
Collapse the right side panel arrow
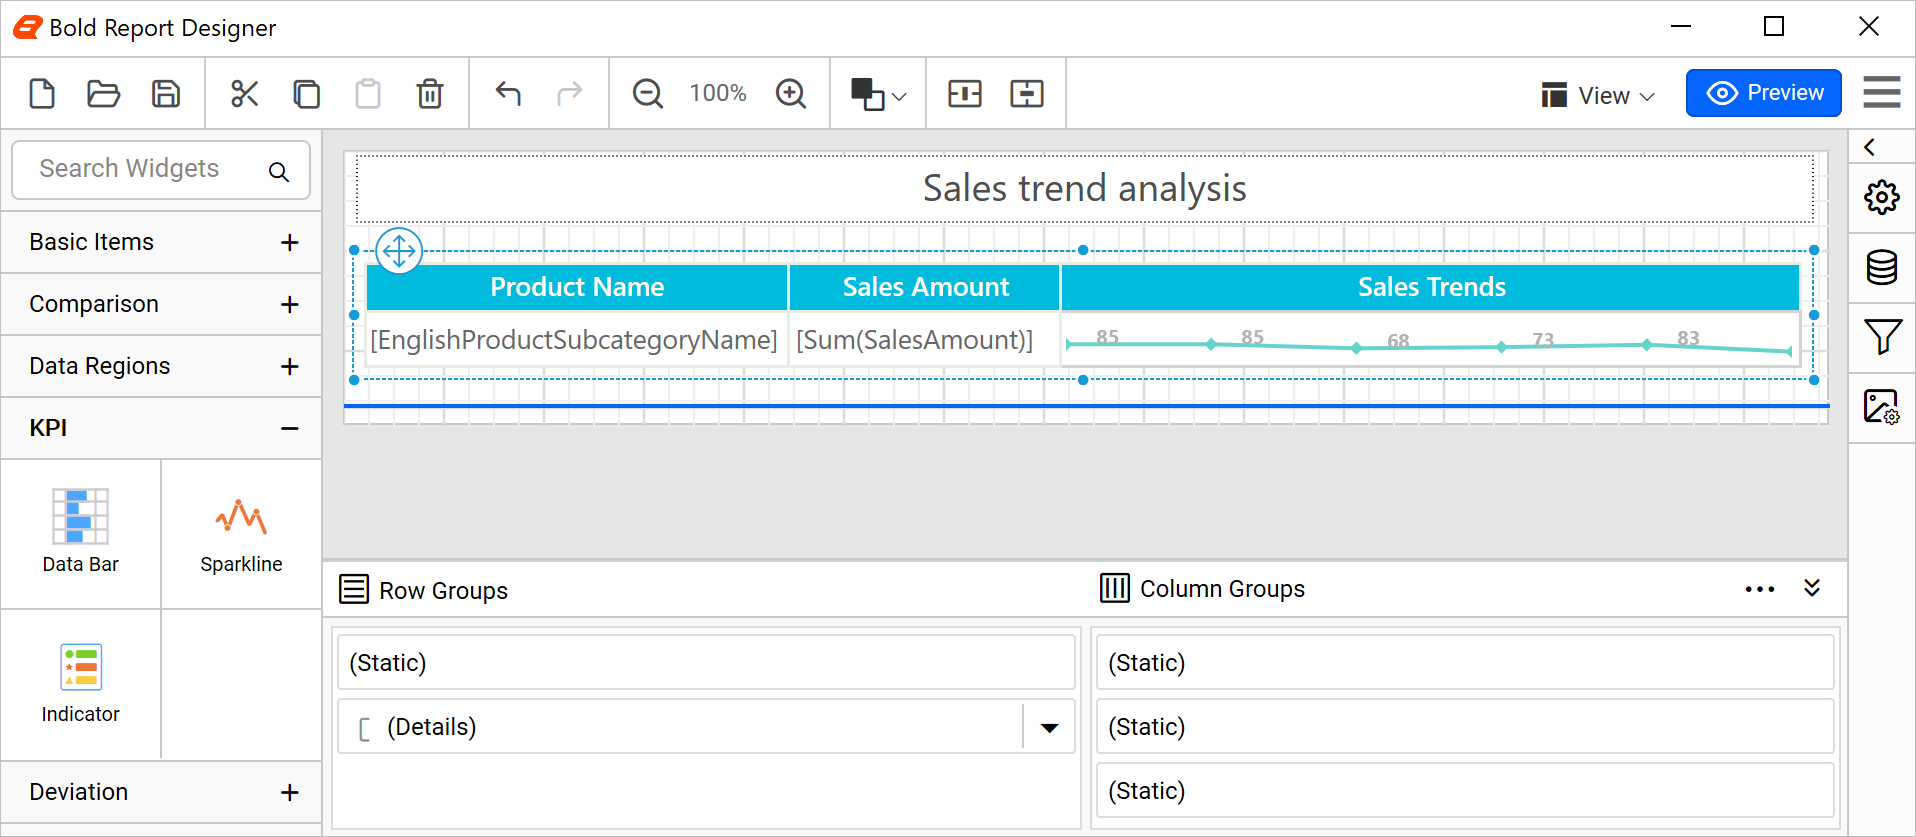tap(1869, 147)
